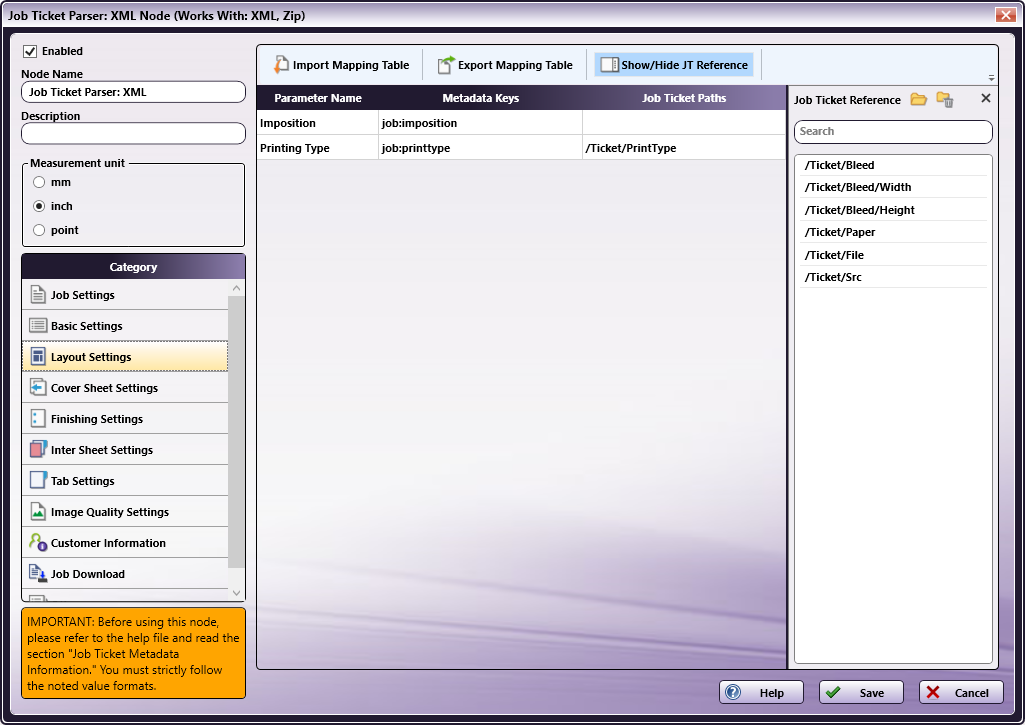
Task: Open the Inter Sheet Settings category
Action: coord(125,450)
